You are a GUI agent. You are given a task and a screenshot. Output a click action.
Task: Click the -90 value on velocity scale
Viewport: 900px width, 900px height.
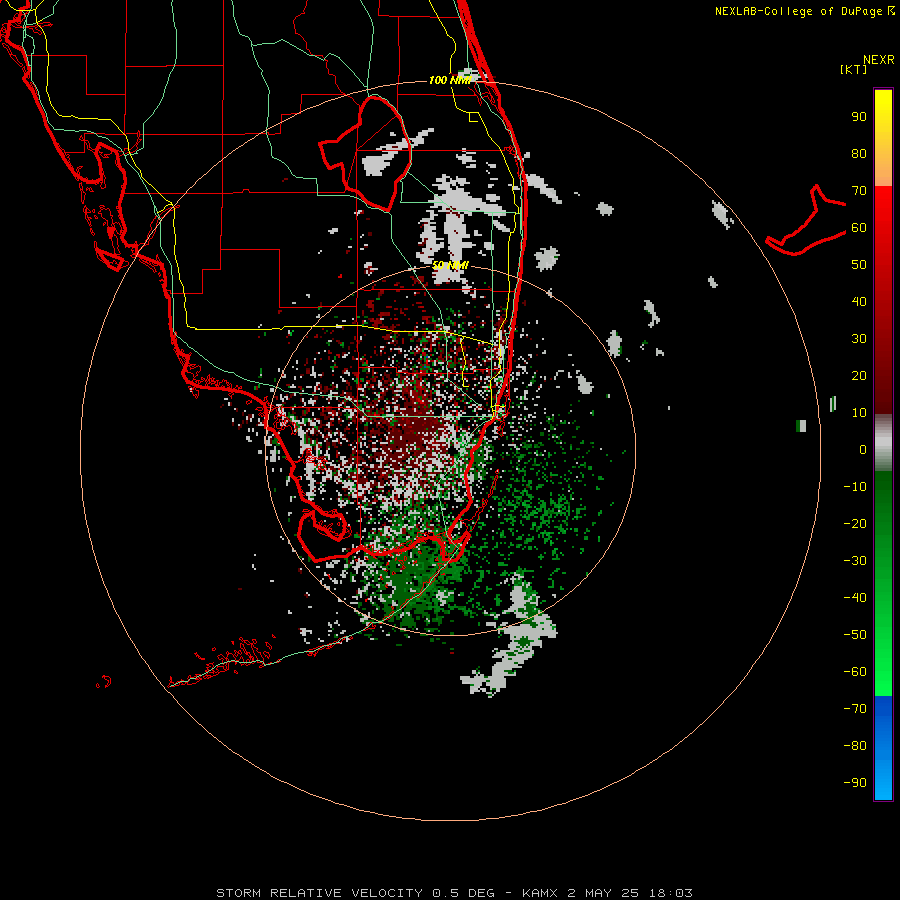(x=855, y=783)
